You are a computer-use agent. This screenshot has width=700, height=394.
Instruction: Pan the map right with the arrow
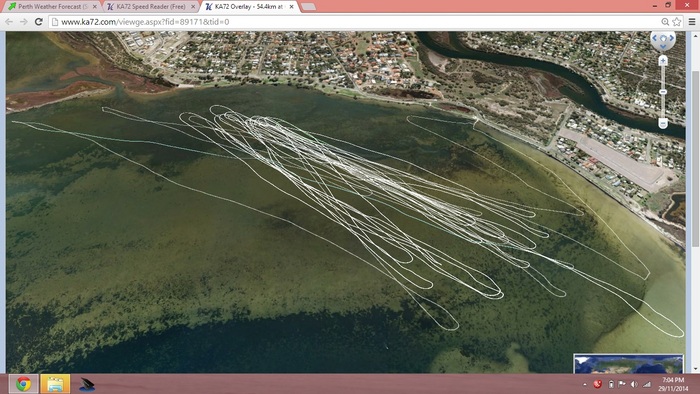click(671, 38)
